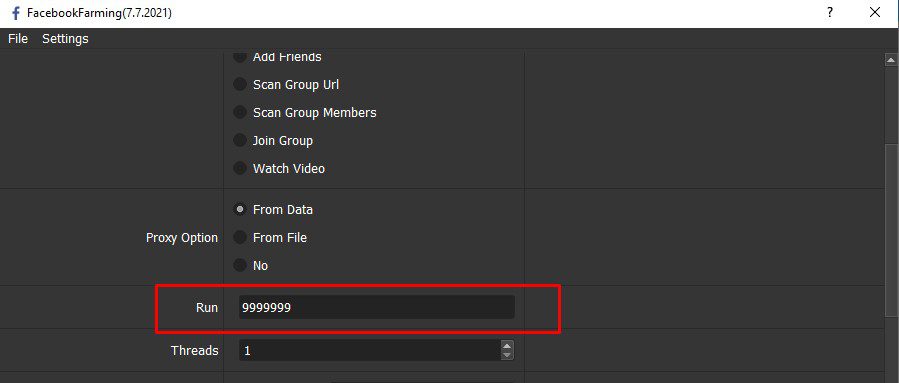Increase Threads value with up arrow
This screenshot has height=383, width=899.
tap(507, 345)
